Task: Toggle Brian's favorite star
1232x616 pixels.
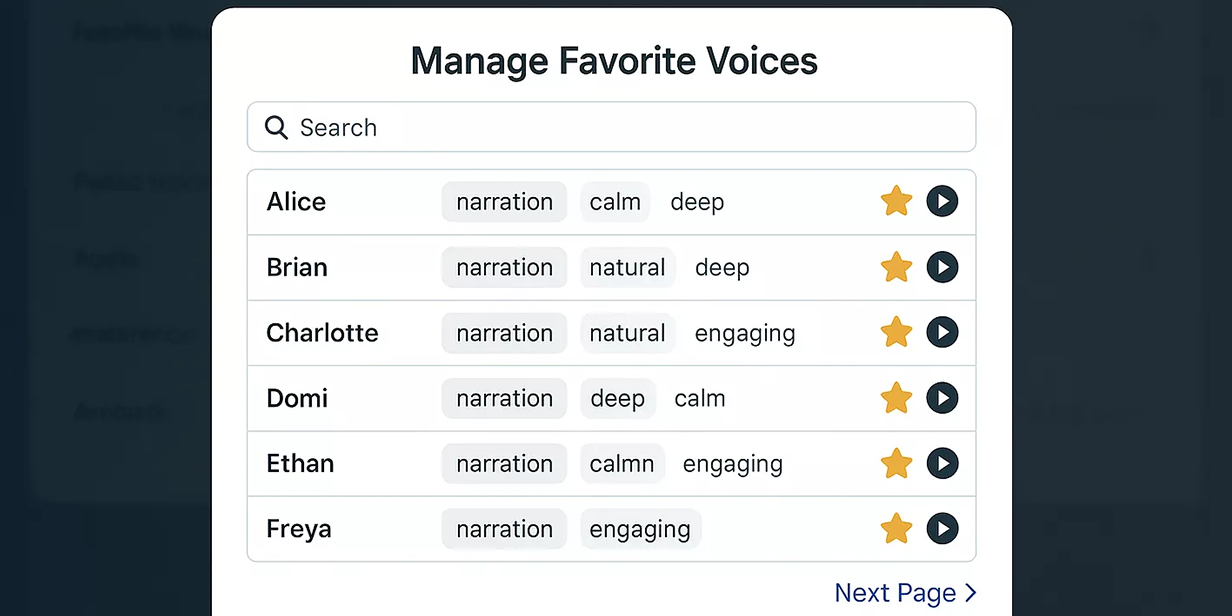Action: point(896,267)
